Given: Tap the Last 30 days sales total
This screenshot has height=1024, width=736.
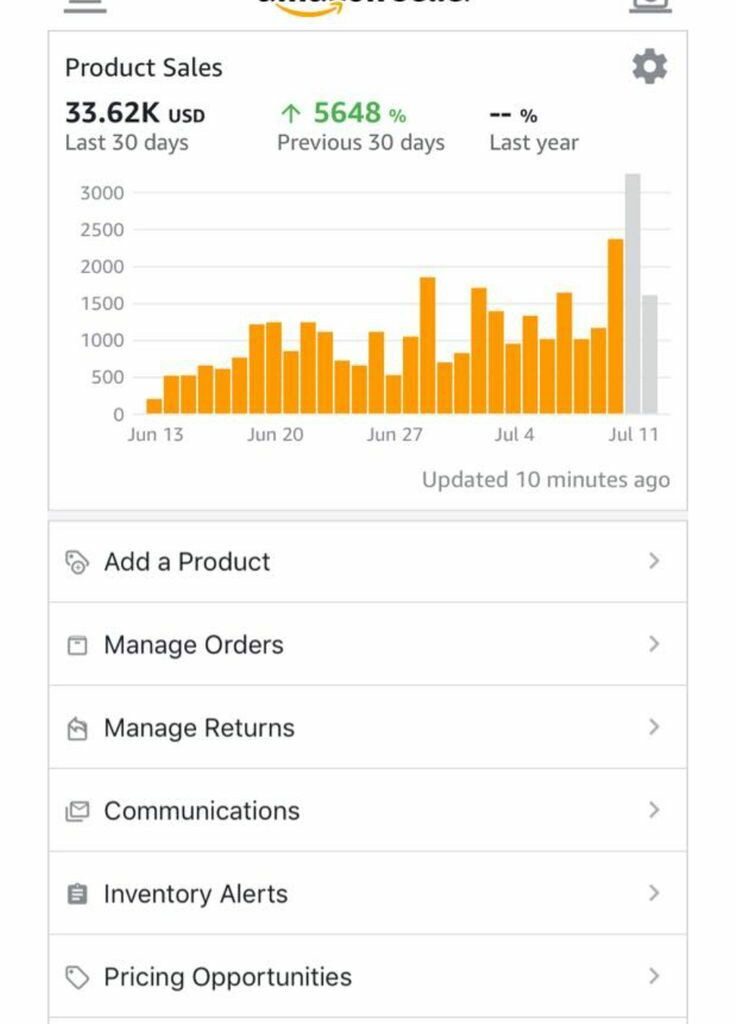Looking at the screenshot, I should coord(135,127).
